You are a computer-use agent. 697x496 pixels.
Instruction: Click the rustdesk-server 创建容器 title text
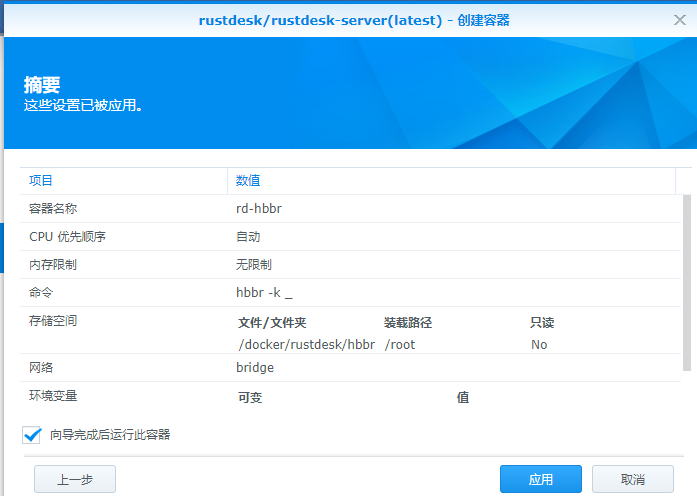pyautogui.click(x=354, y=20)
